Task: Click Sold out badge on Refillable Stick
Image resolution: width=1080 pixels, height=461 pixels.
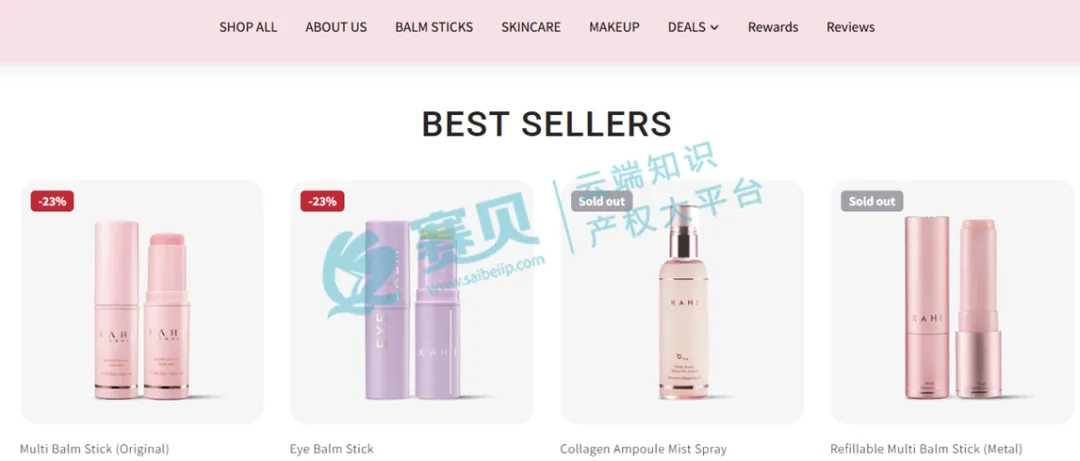Action: click(872, 201)
